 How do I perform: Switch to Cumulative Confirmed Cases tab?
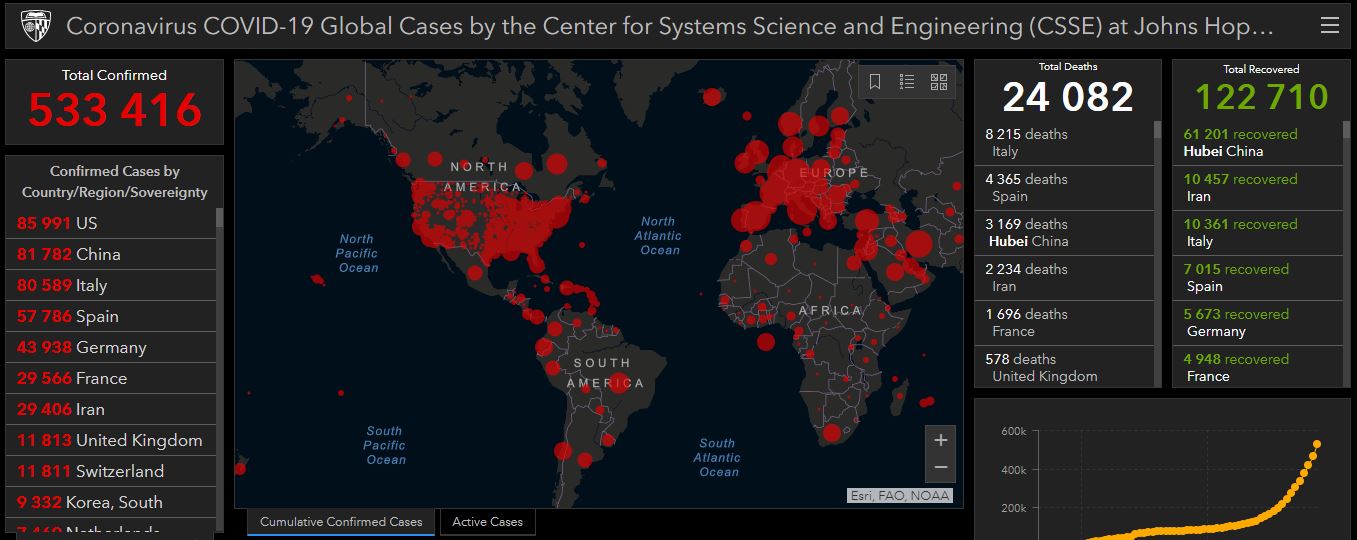341,522
